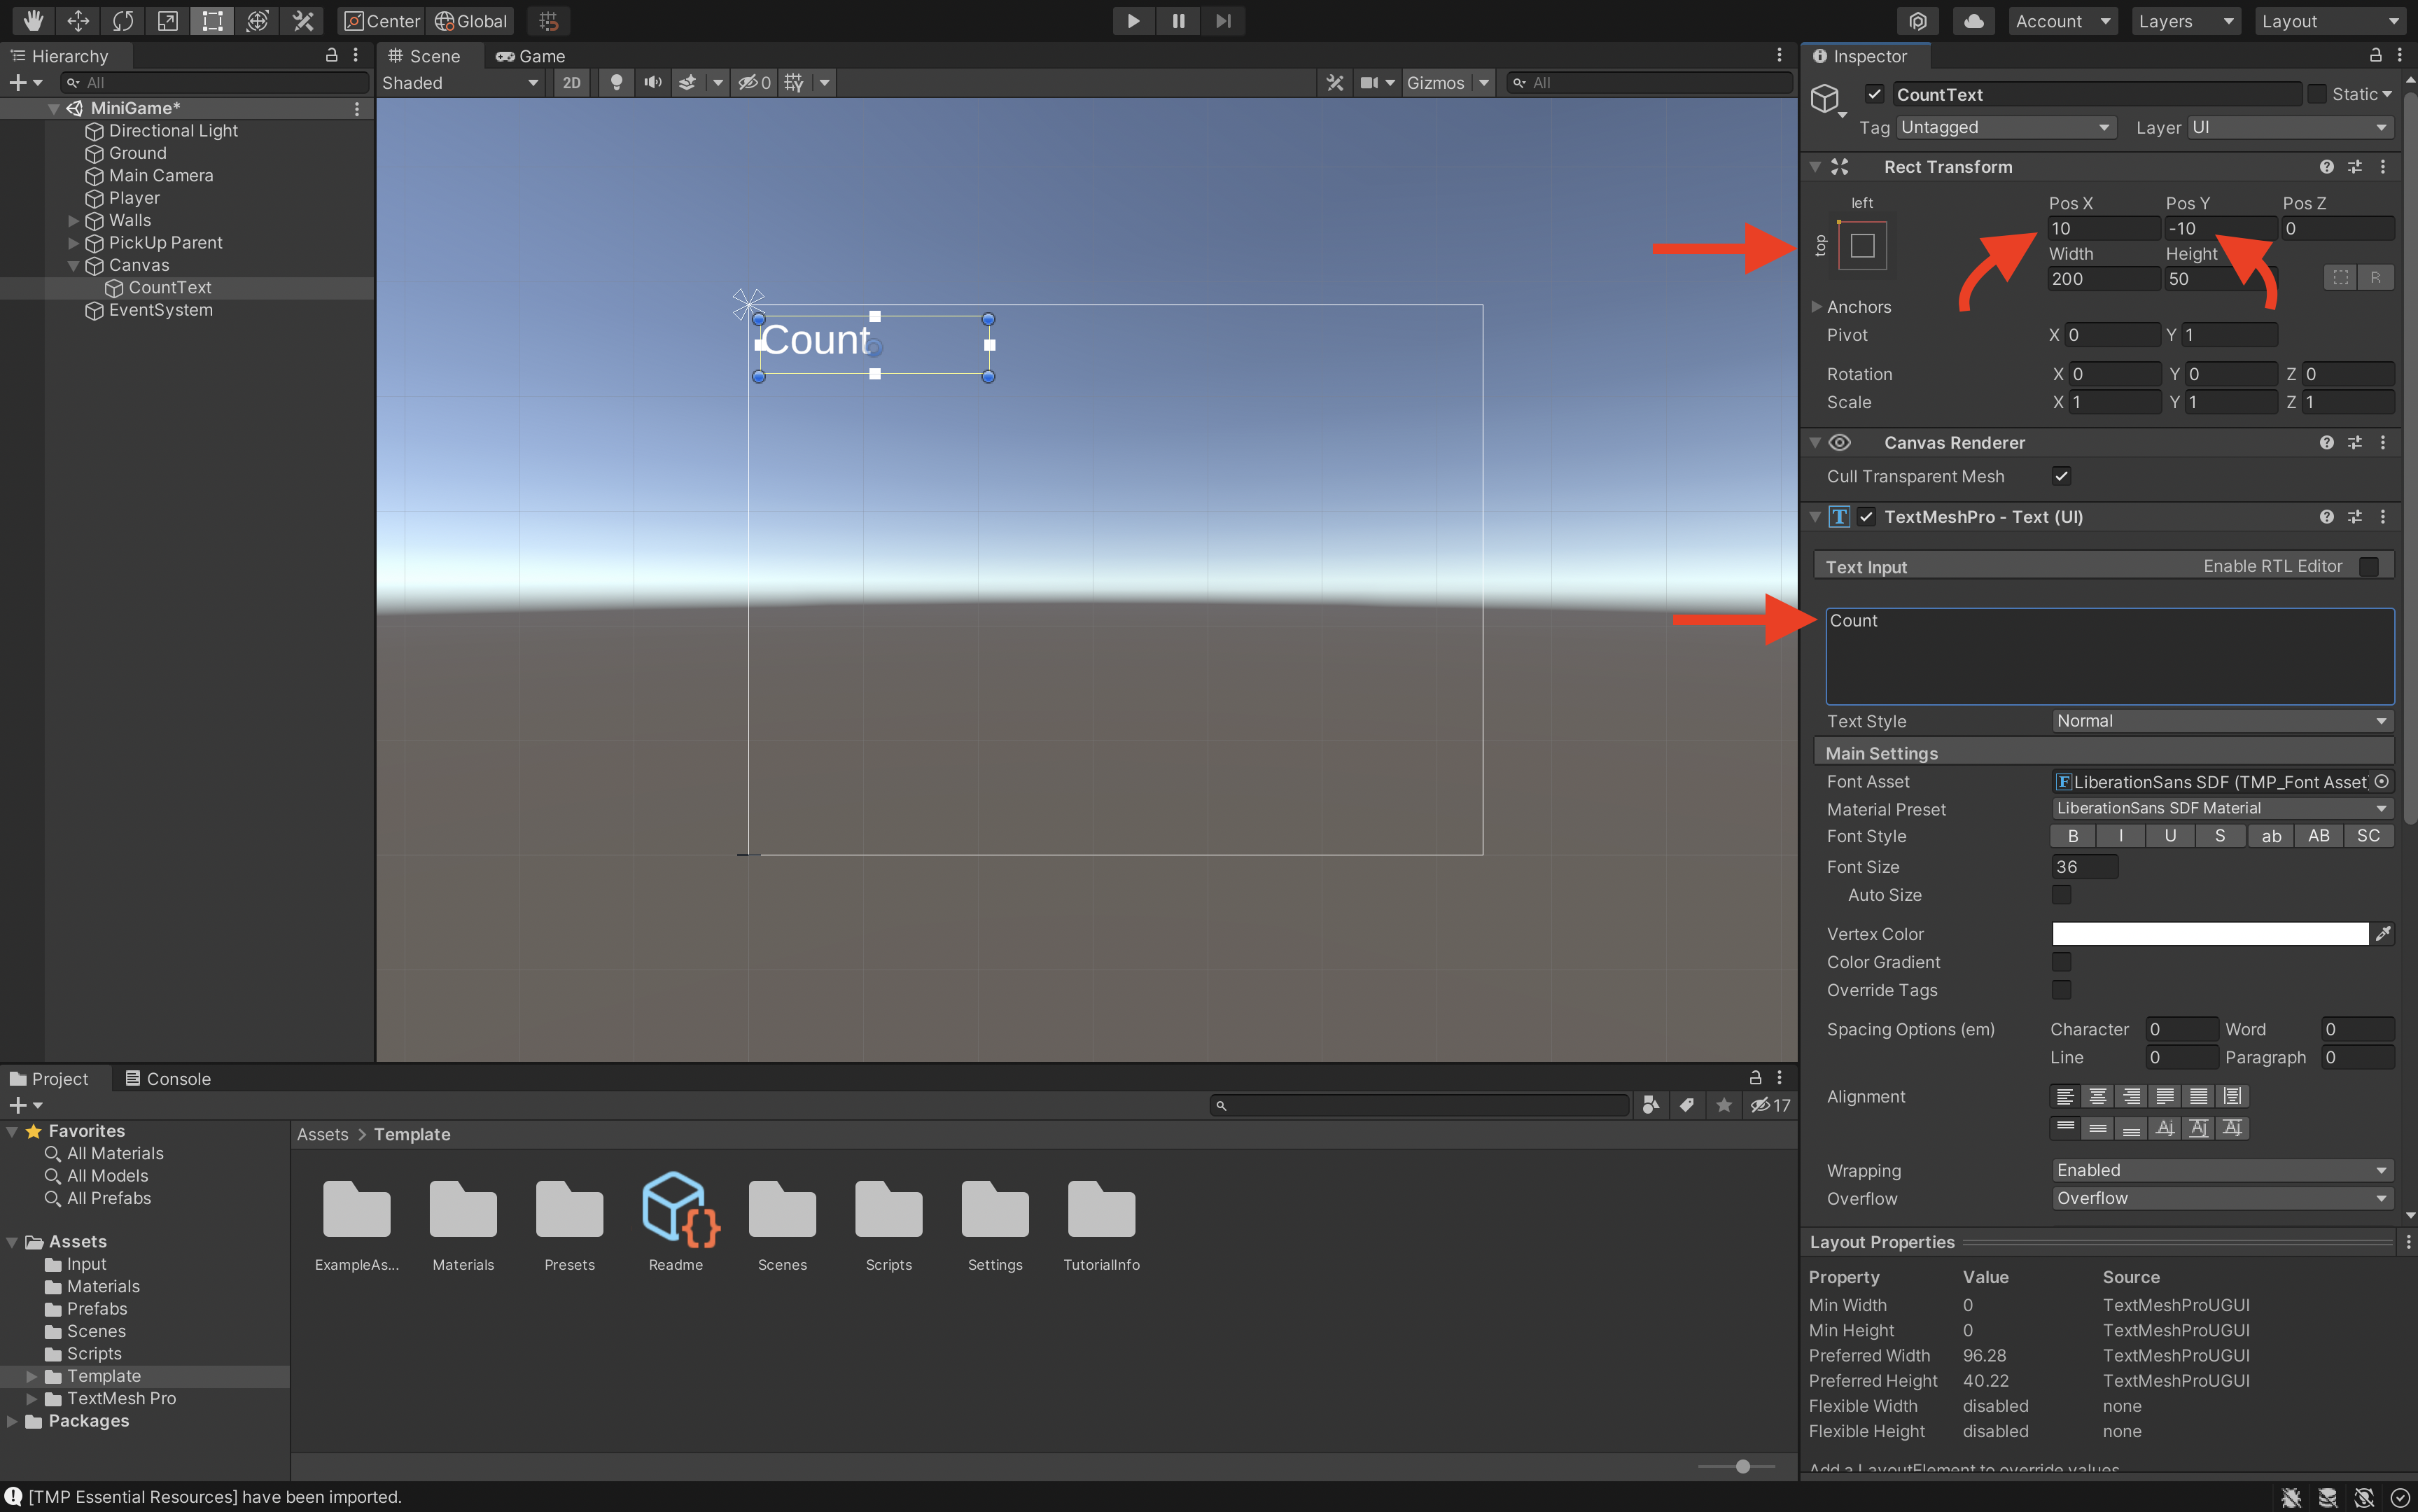Open anchor presets box in Rect Transform
The width and height of the screenshot is (2418, 1512).
pyautogui.click(x=1862, y=245)
